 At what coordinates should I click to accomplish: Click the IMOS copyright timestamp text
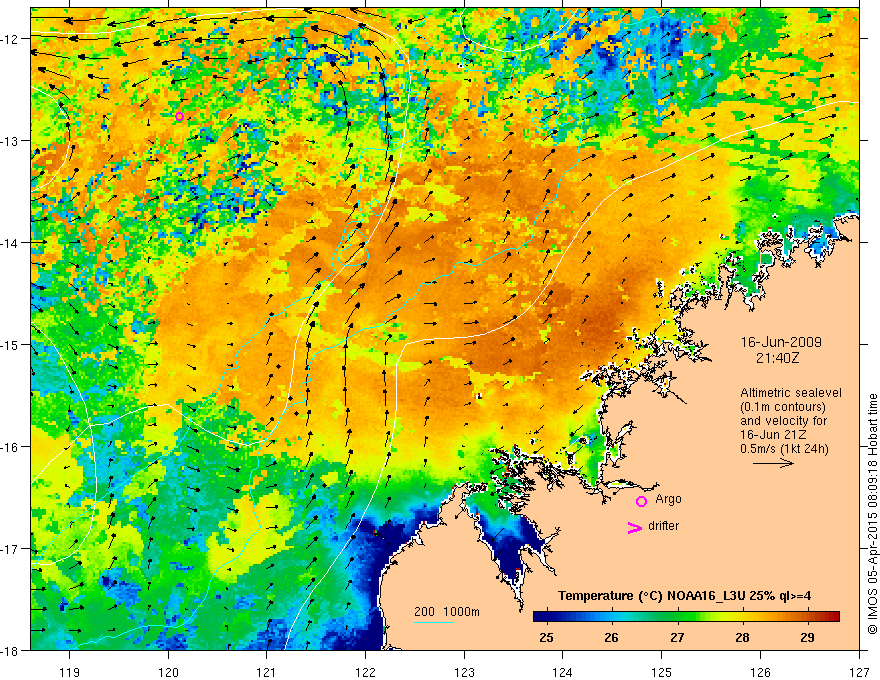point(872,514)
